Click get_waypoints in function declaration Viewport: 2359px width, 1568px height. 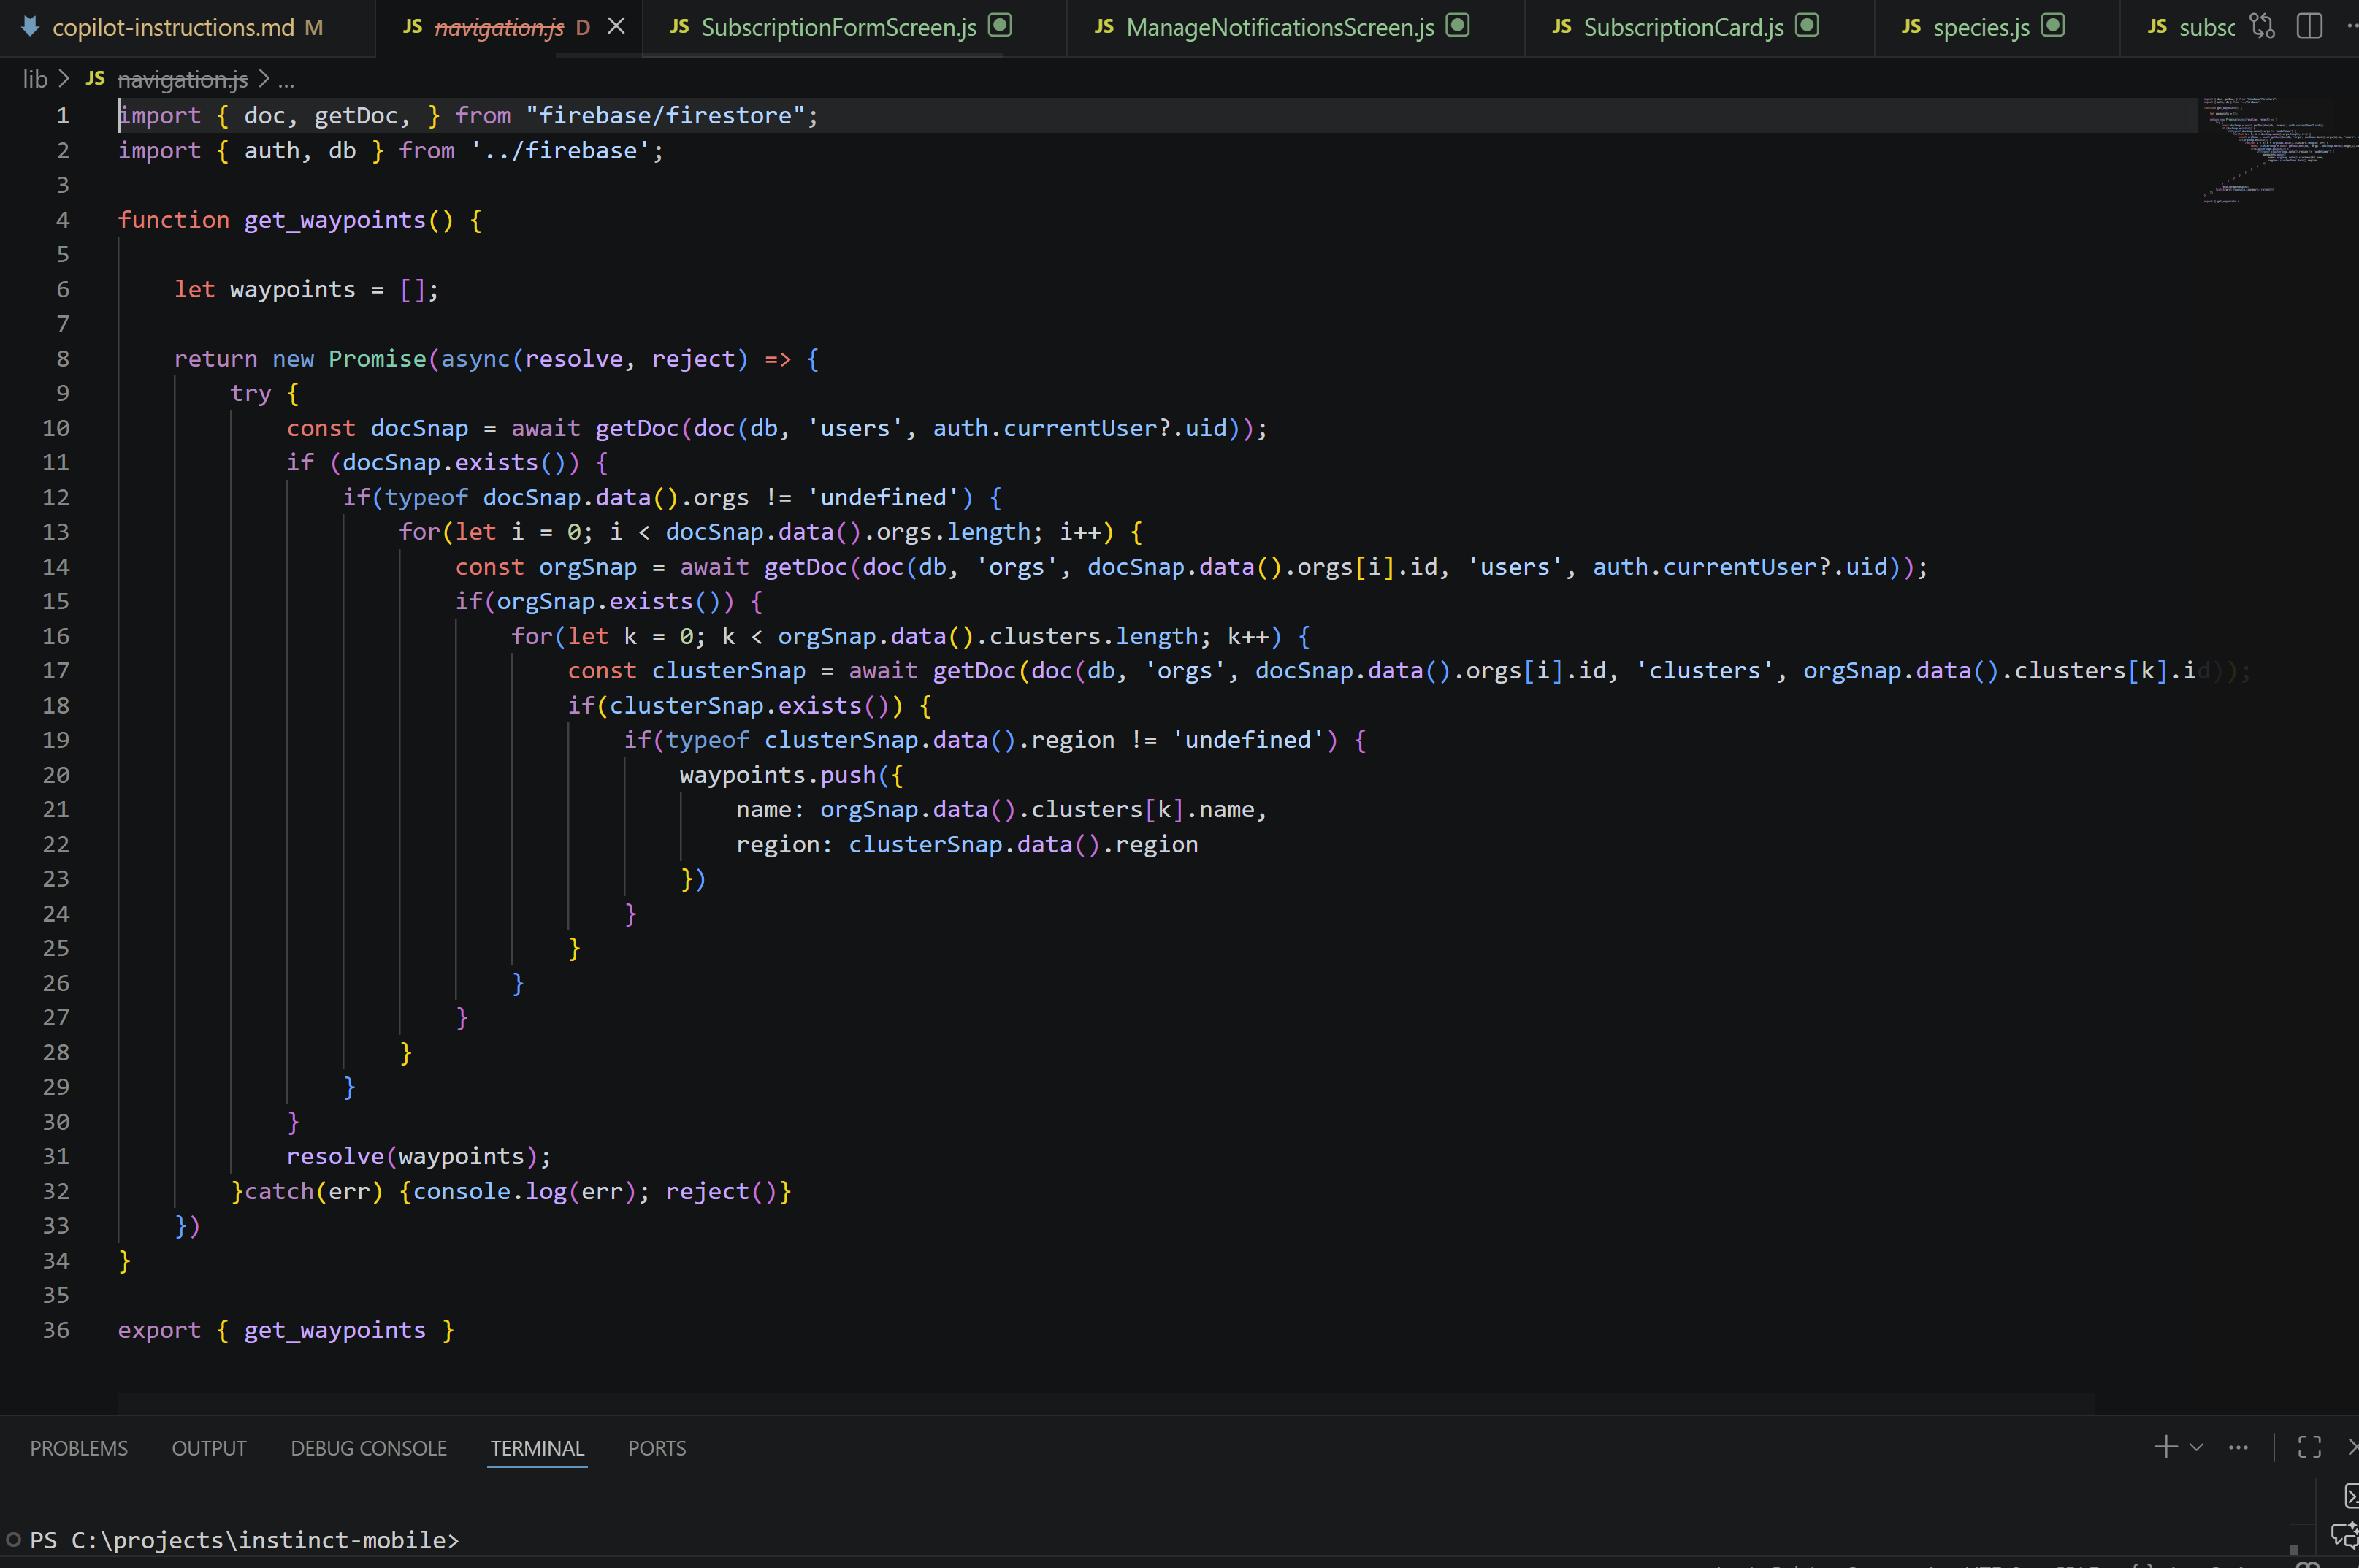[x=334, y=219]
